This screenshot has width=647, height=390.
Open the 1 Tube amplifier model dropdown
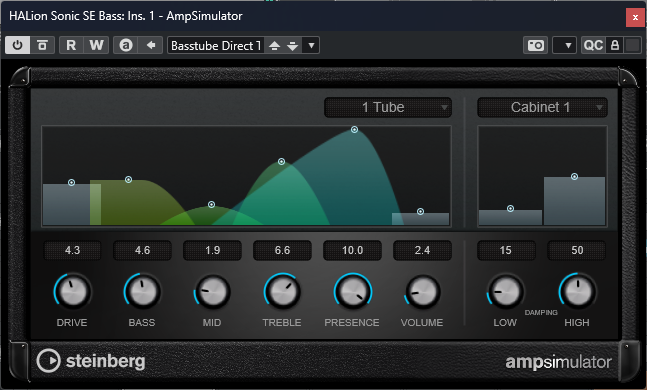point(388,107)
